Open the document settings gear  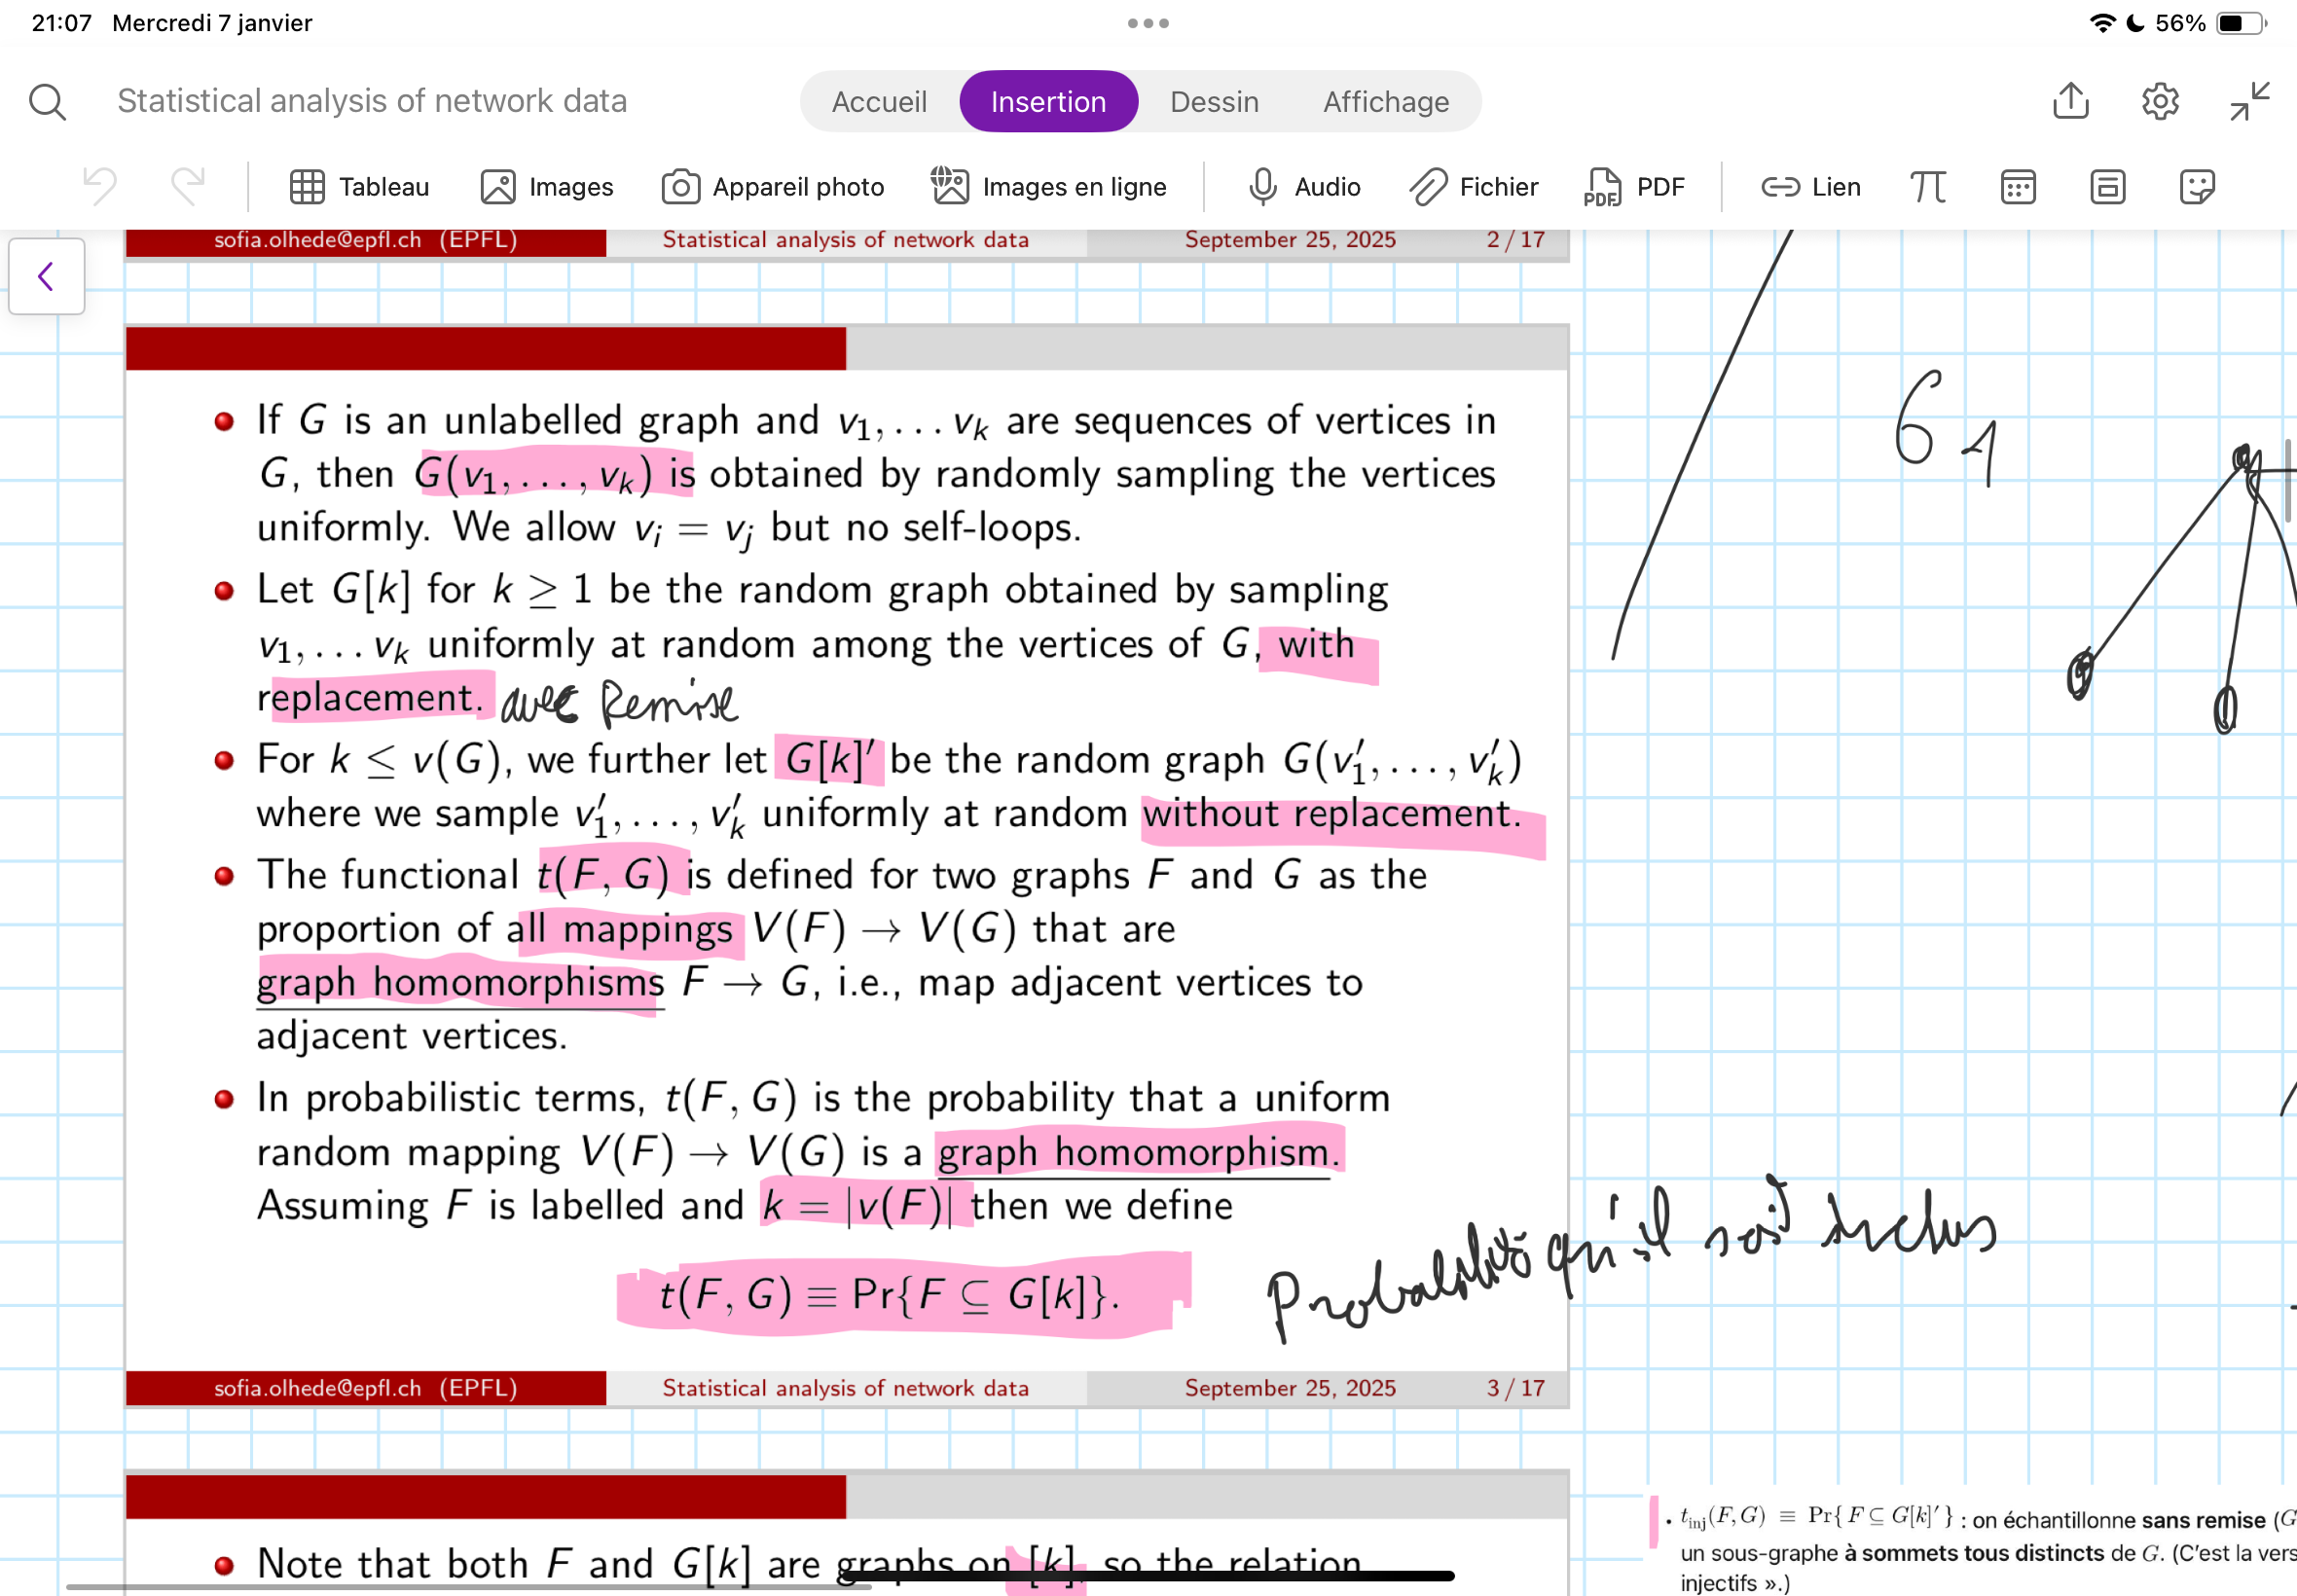2159,101
